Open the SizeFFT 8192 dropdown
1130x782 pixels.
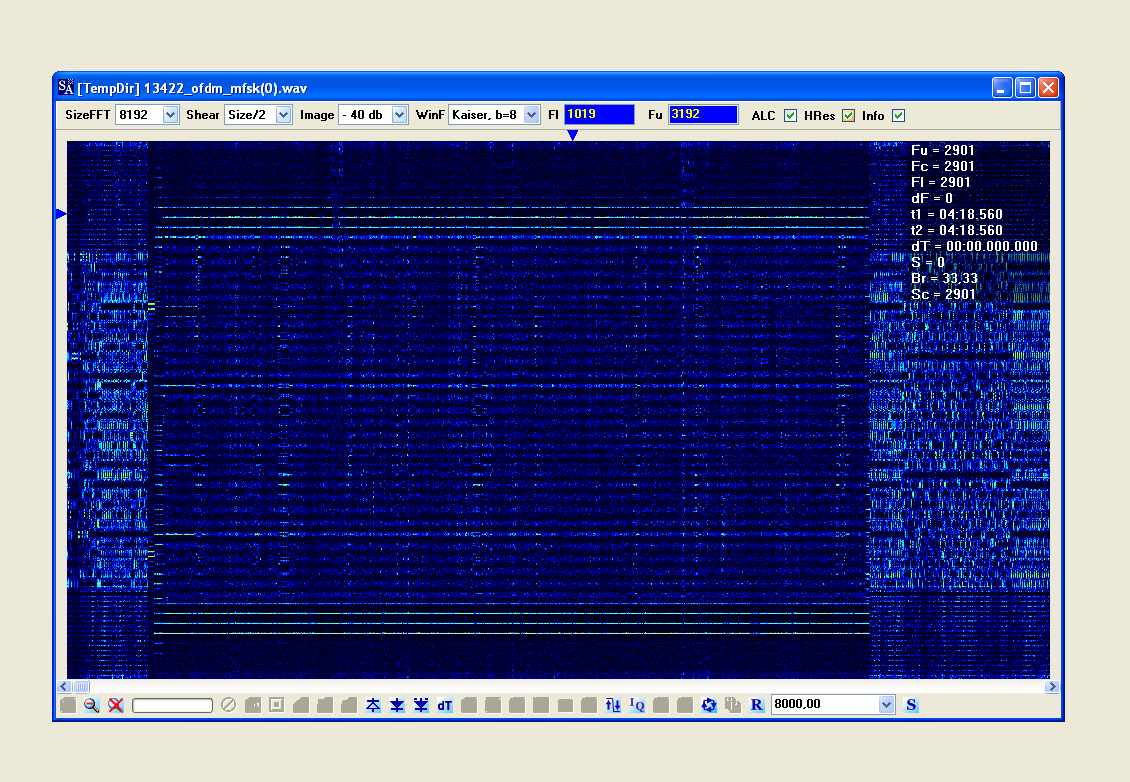click(x=170, y=115)
